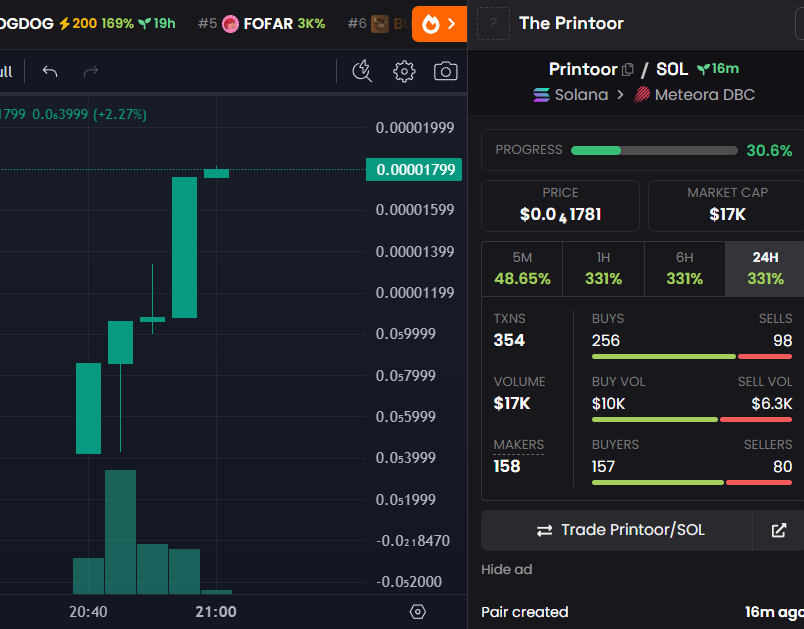Click the 21:00 time axis label

(216, 612)
